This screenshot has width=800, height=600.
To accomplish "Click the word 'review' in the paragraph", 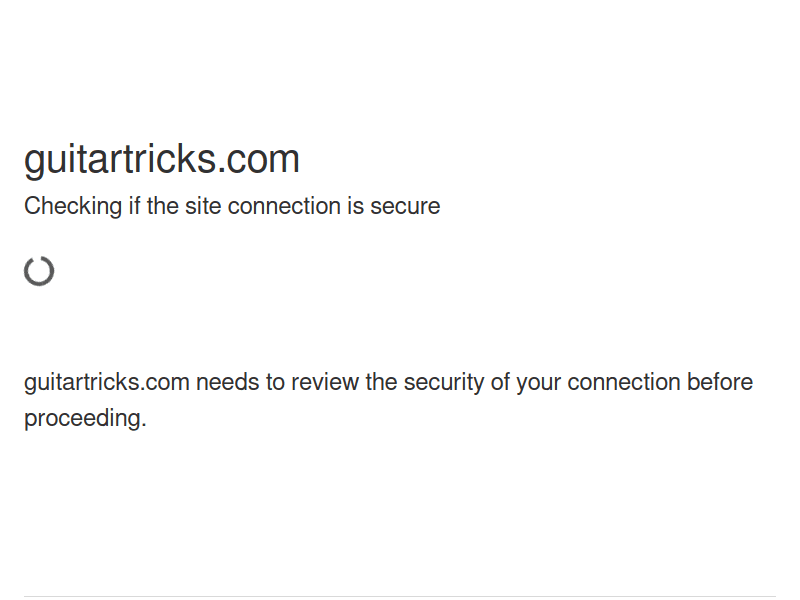I will click(x=312, y=382).
